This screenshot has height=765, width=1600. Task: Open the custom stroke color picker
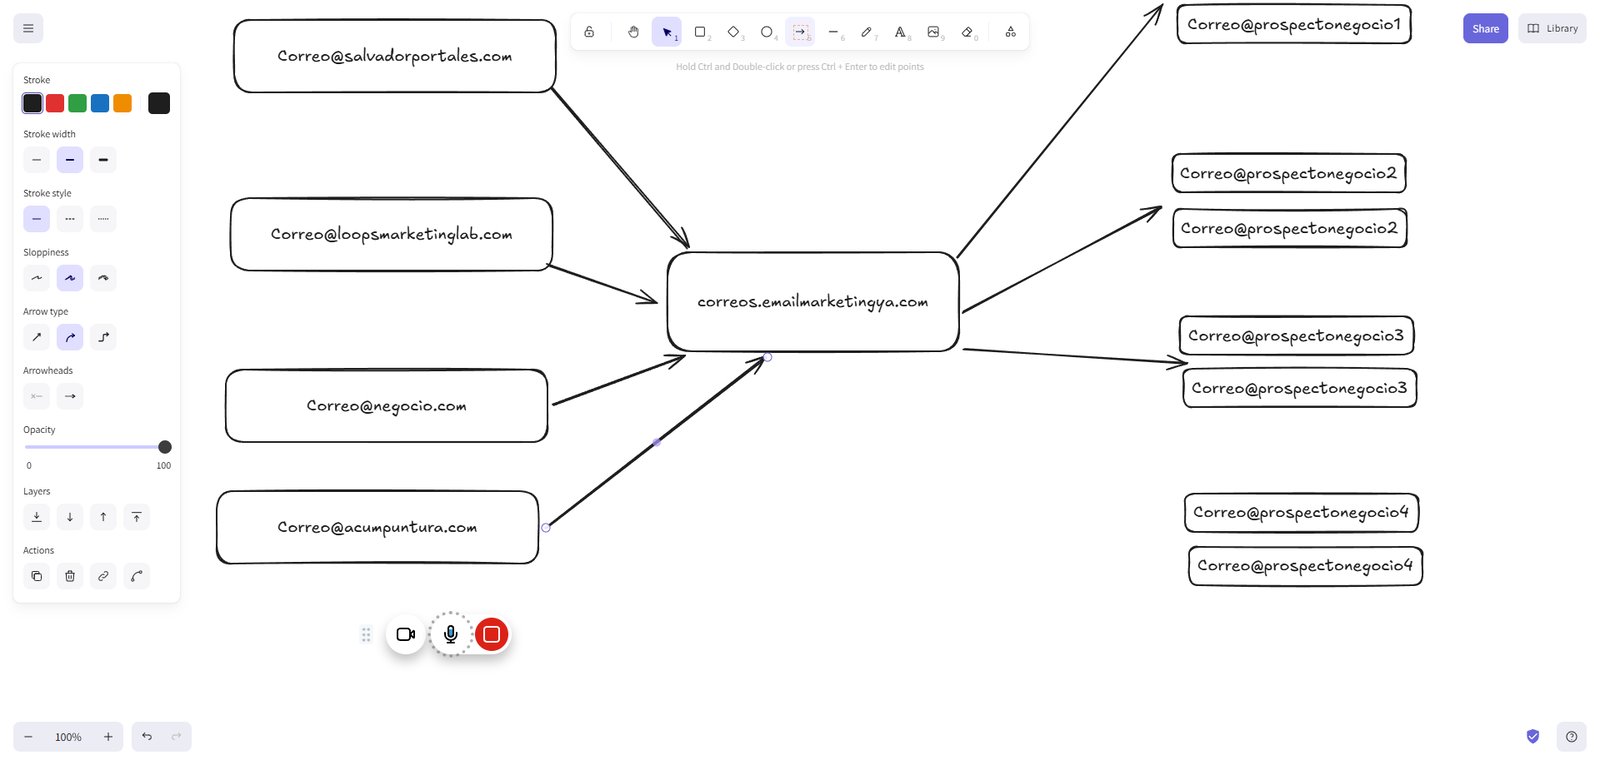click(159, 103)
